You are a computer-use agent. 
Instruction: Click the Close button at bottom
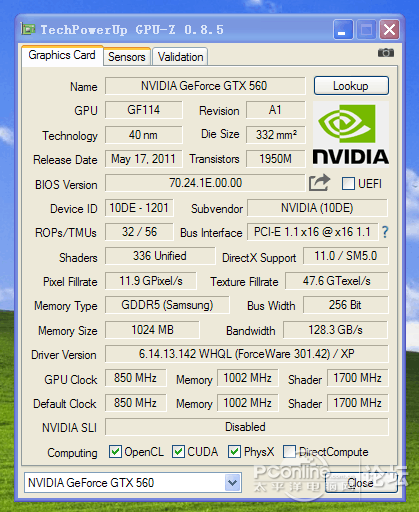361,482
